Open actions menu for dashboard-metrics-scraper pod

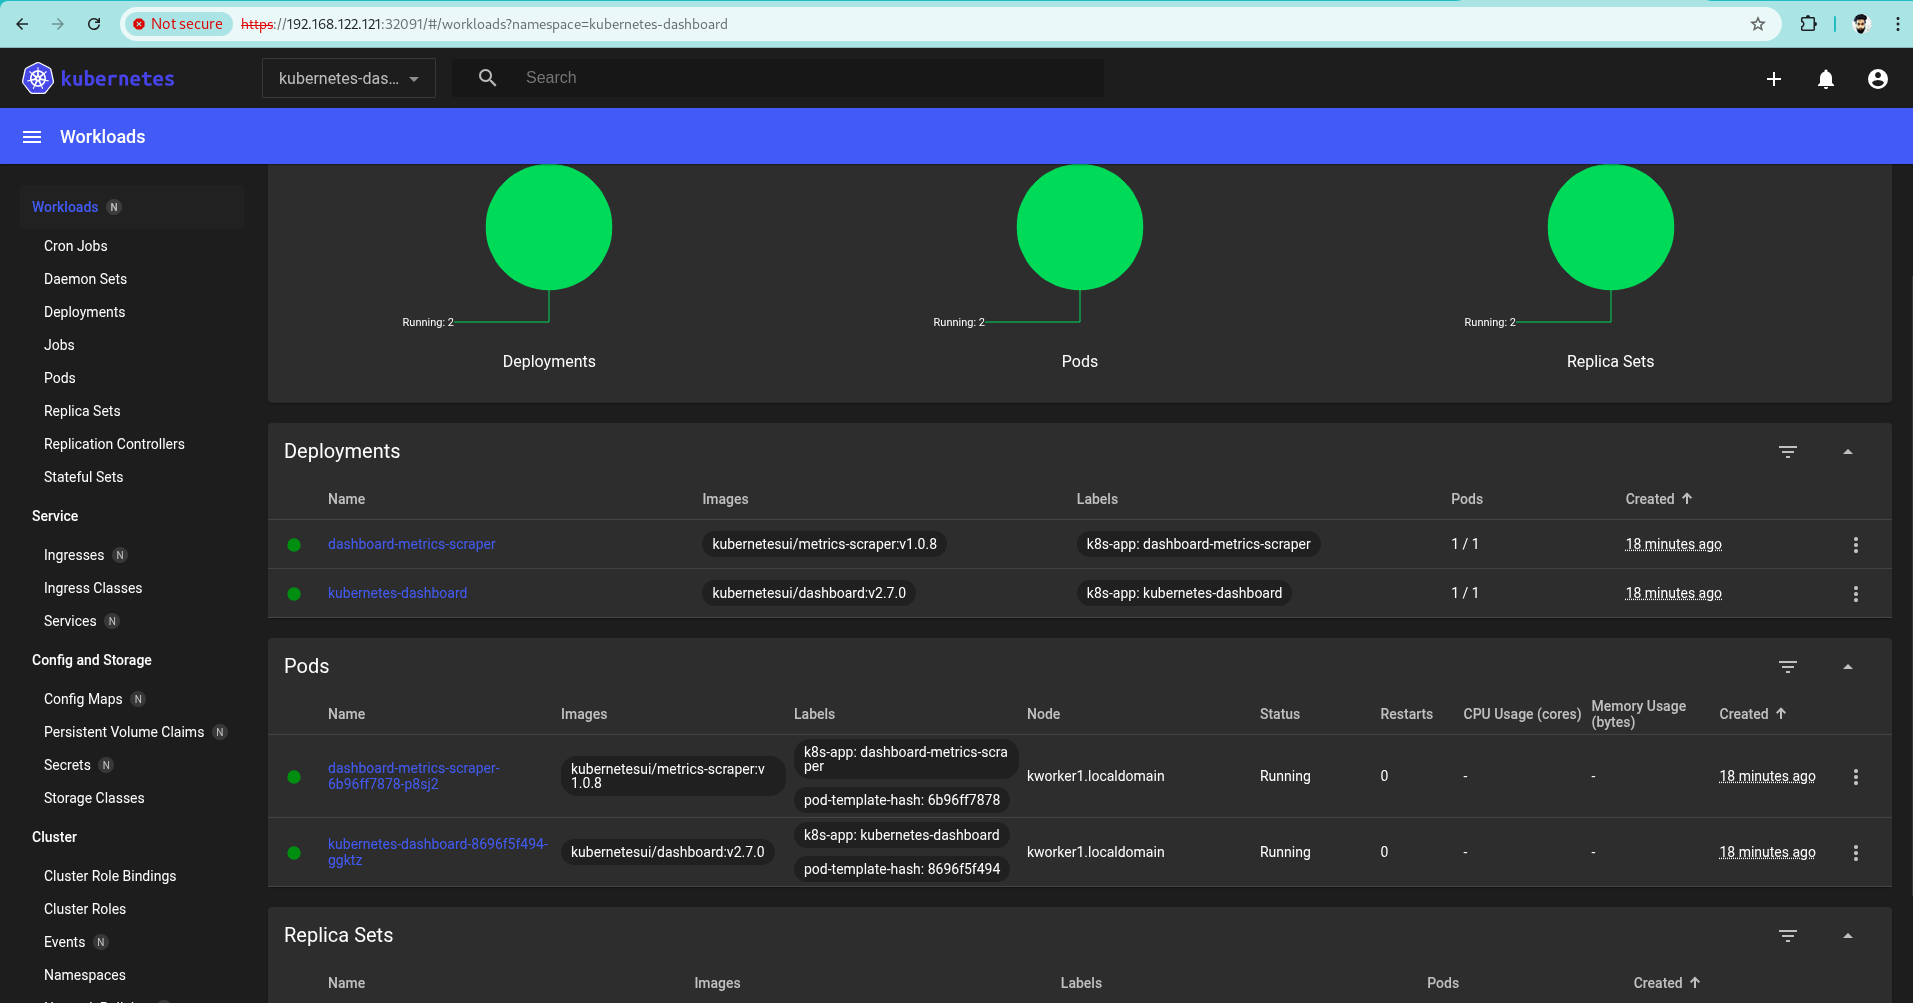tap(1855, 777)
